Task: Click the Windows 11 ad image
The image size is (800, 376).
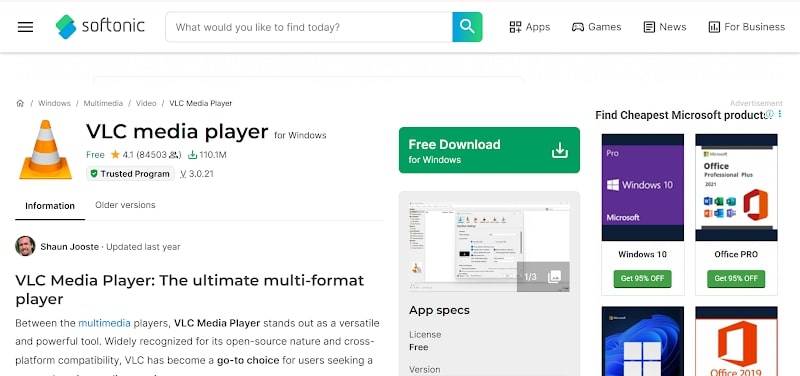Action: (643, 341)
